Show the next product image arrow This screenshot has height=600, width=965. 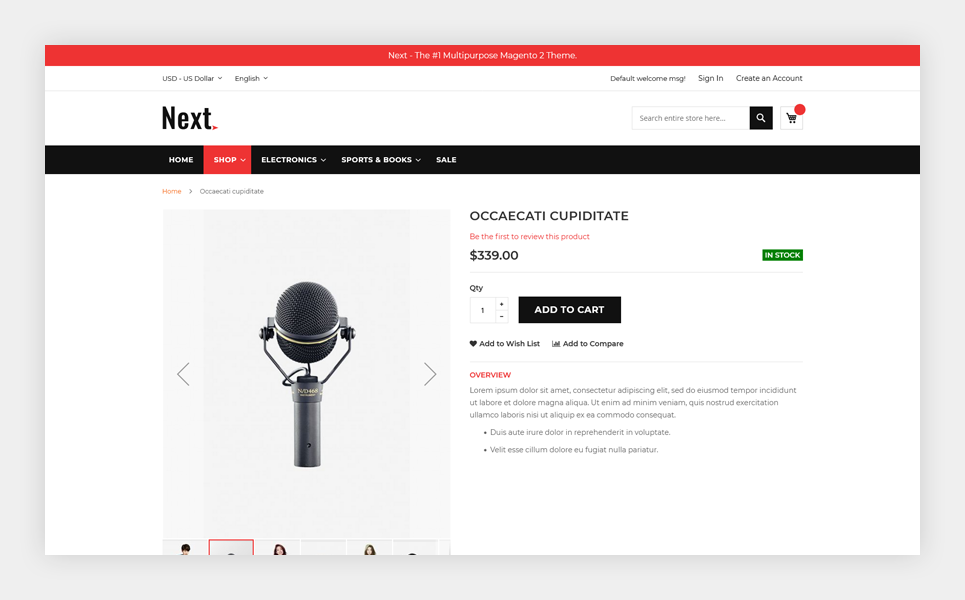click(x=430, y=374)
